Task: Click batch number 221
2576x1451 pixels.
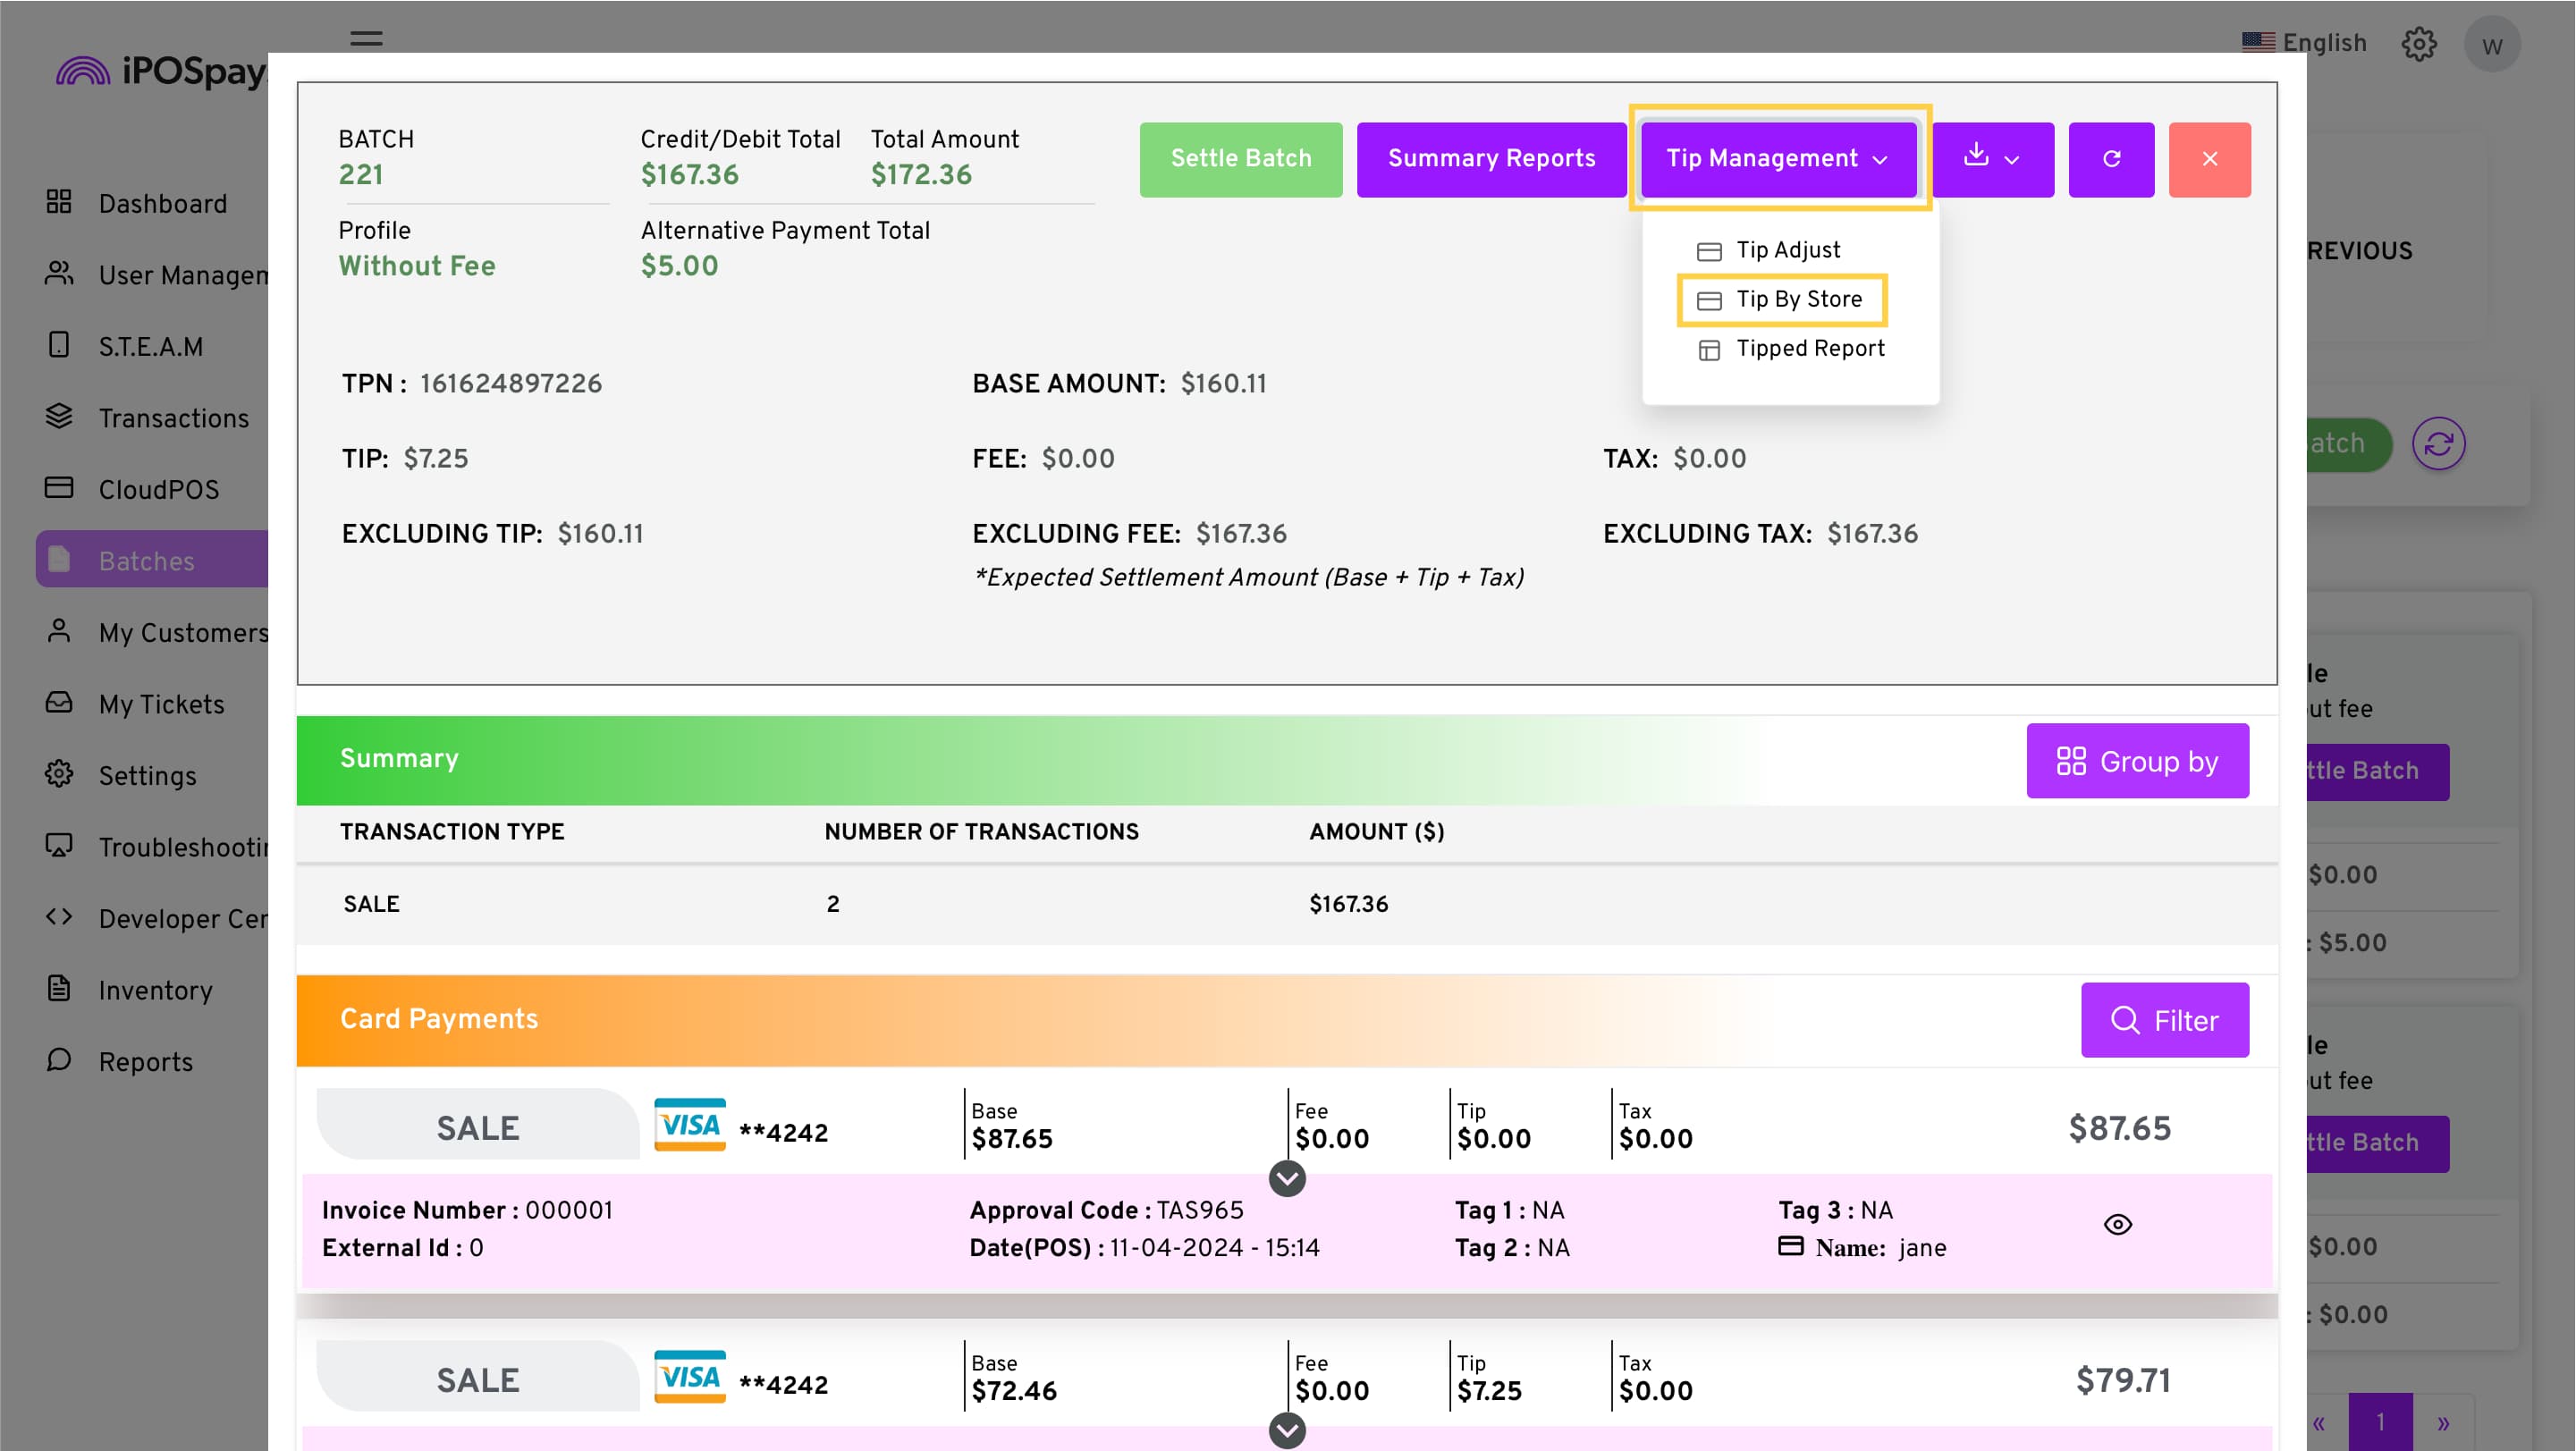Action: click(361, 174)
